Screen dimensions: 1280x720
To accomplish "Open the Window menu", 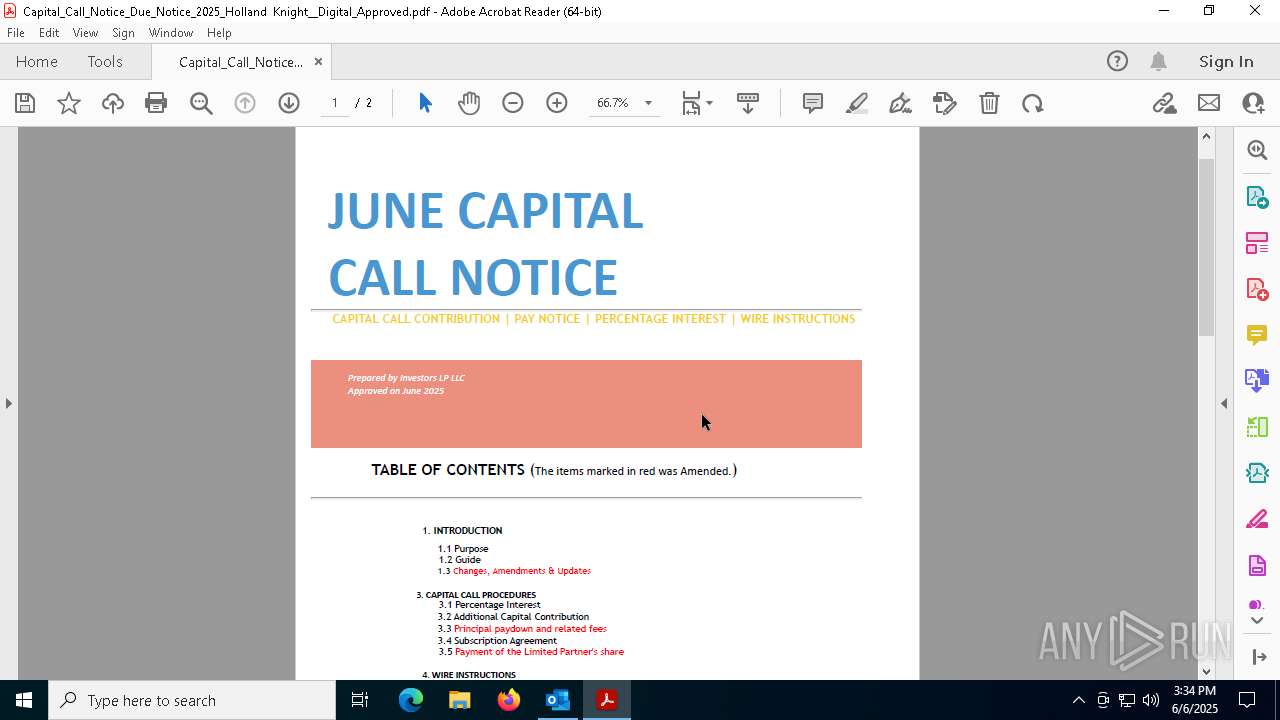I will point(171,33).
